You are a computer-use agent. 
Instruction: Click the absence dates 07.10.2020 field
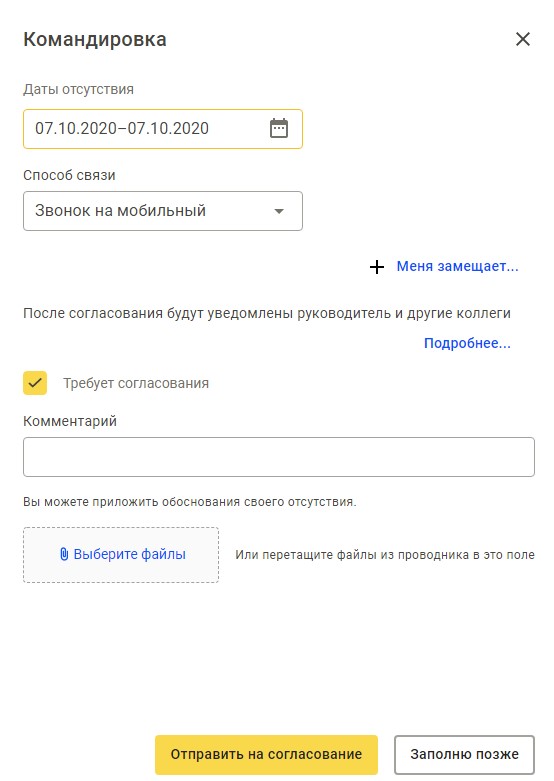click(163, 129)
